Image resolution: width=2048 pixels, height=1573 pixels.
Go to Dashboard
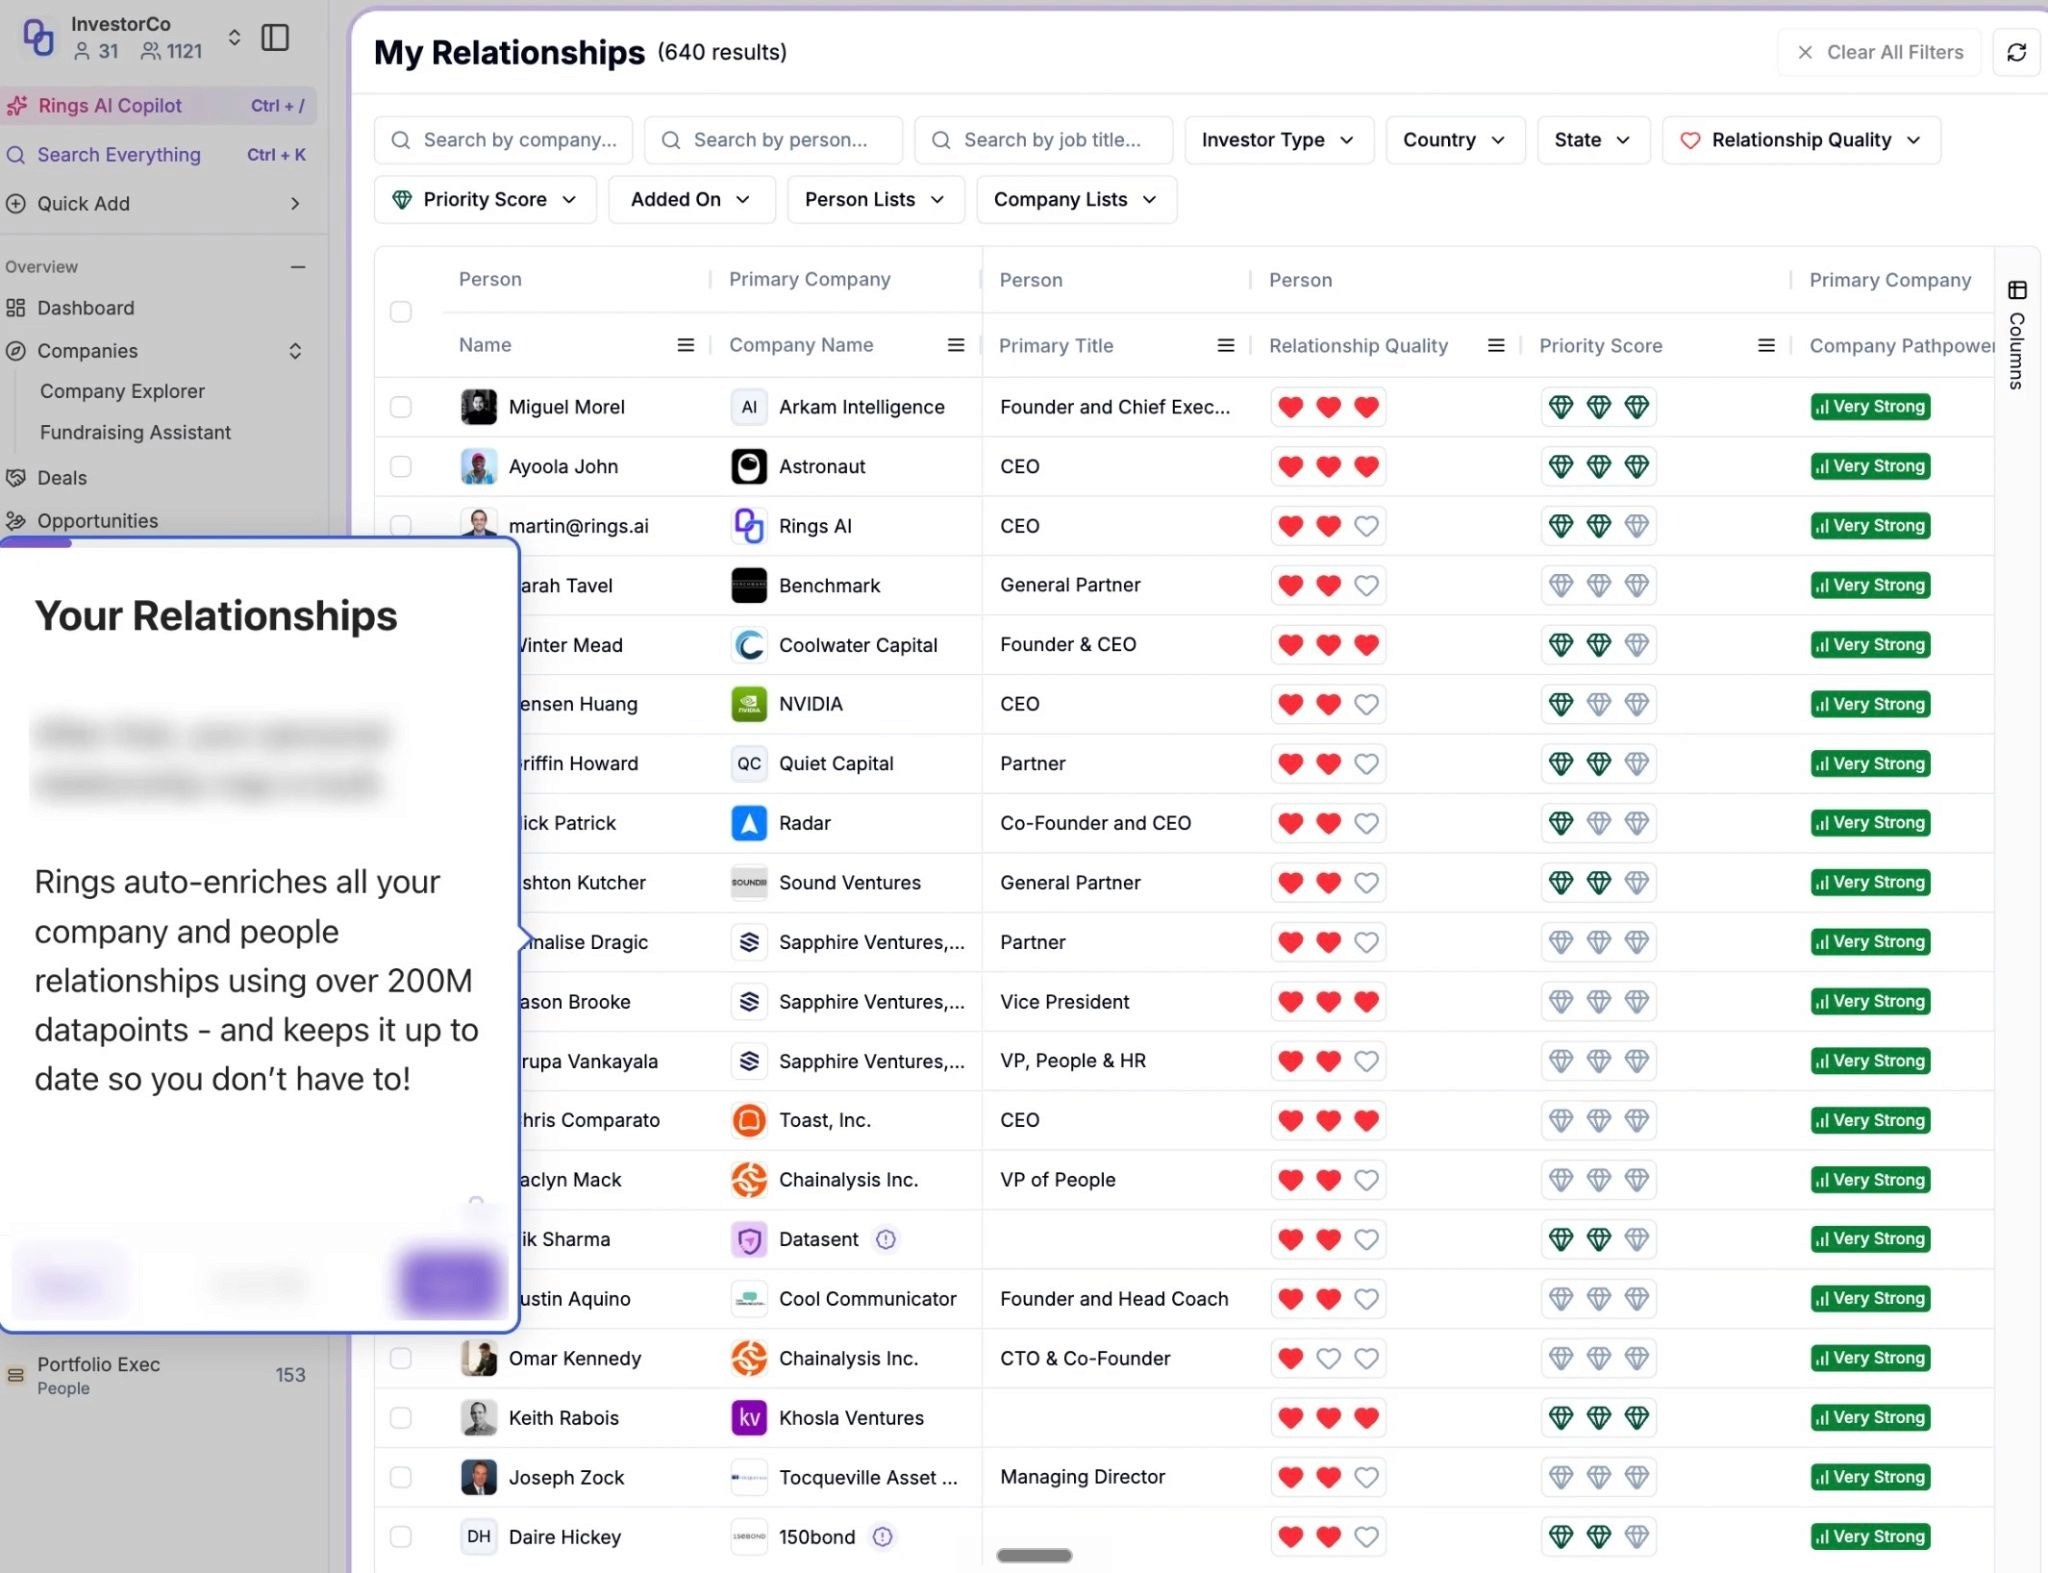tap(85, 308)
